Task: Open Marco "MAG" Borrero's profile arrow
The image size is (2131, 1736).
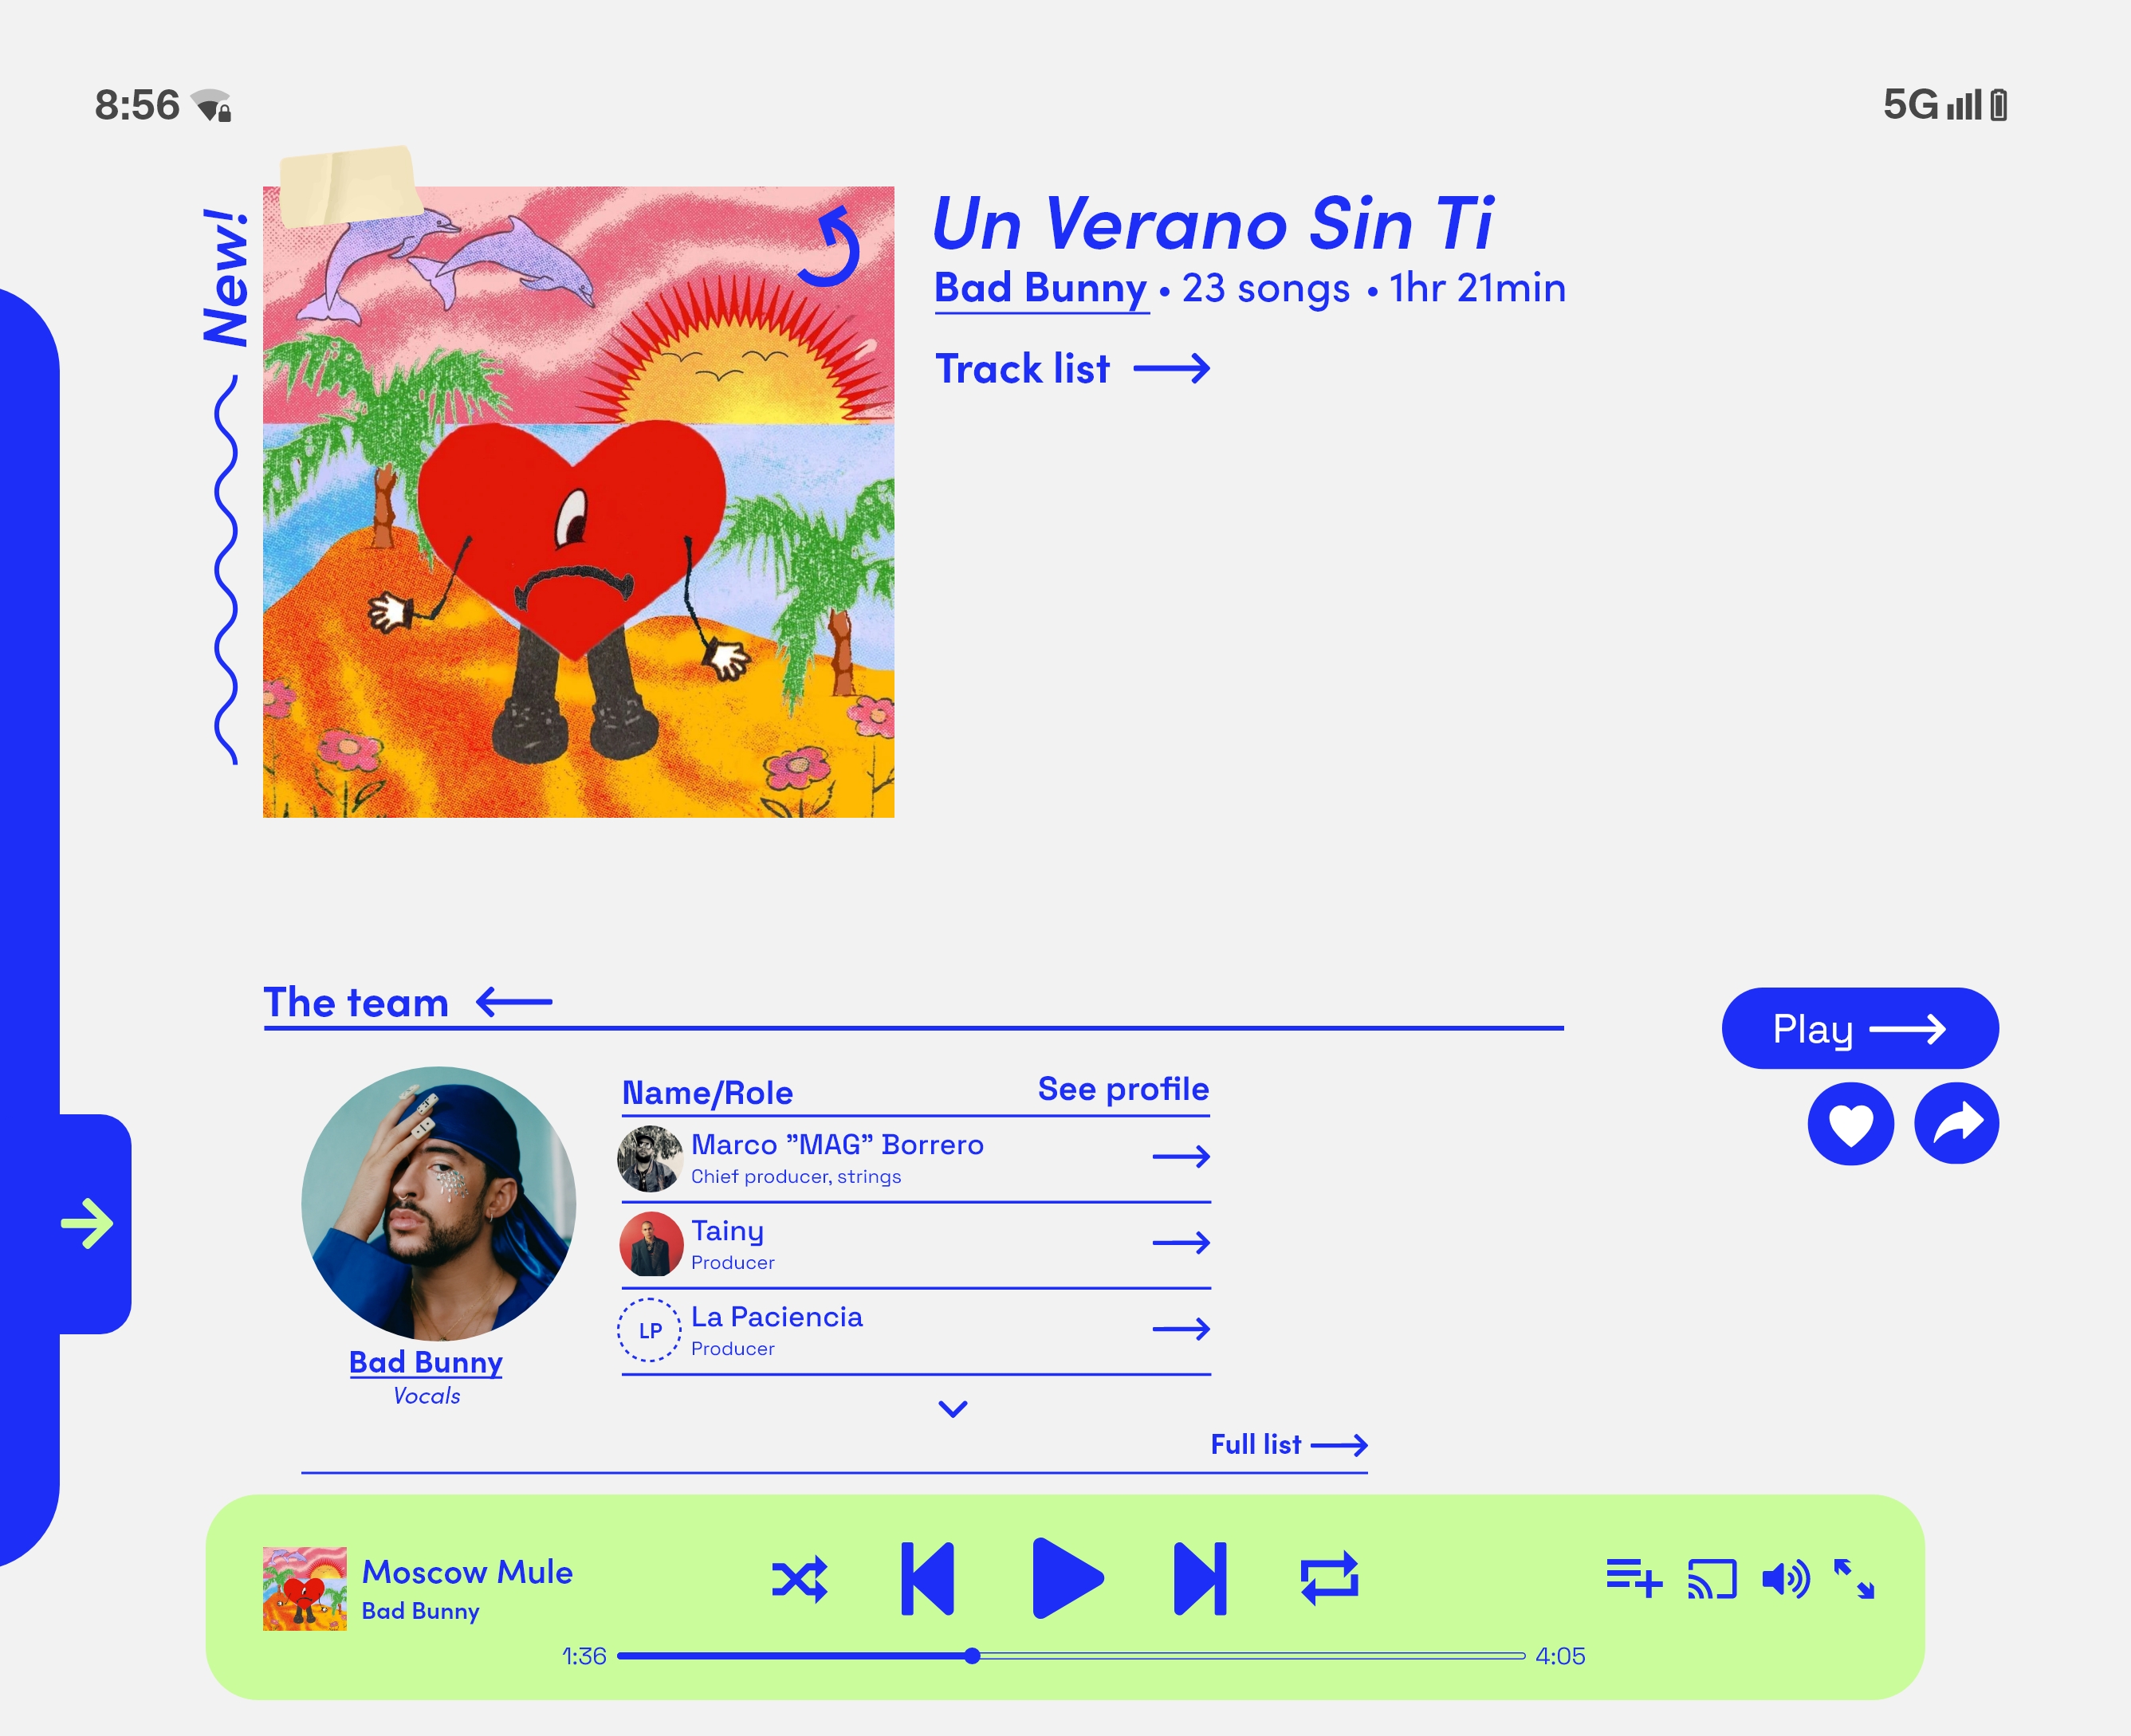Action: [x=1181, y=1157]
